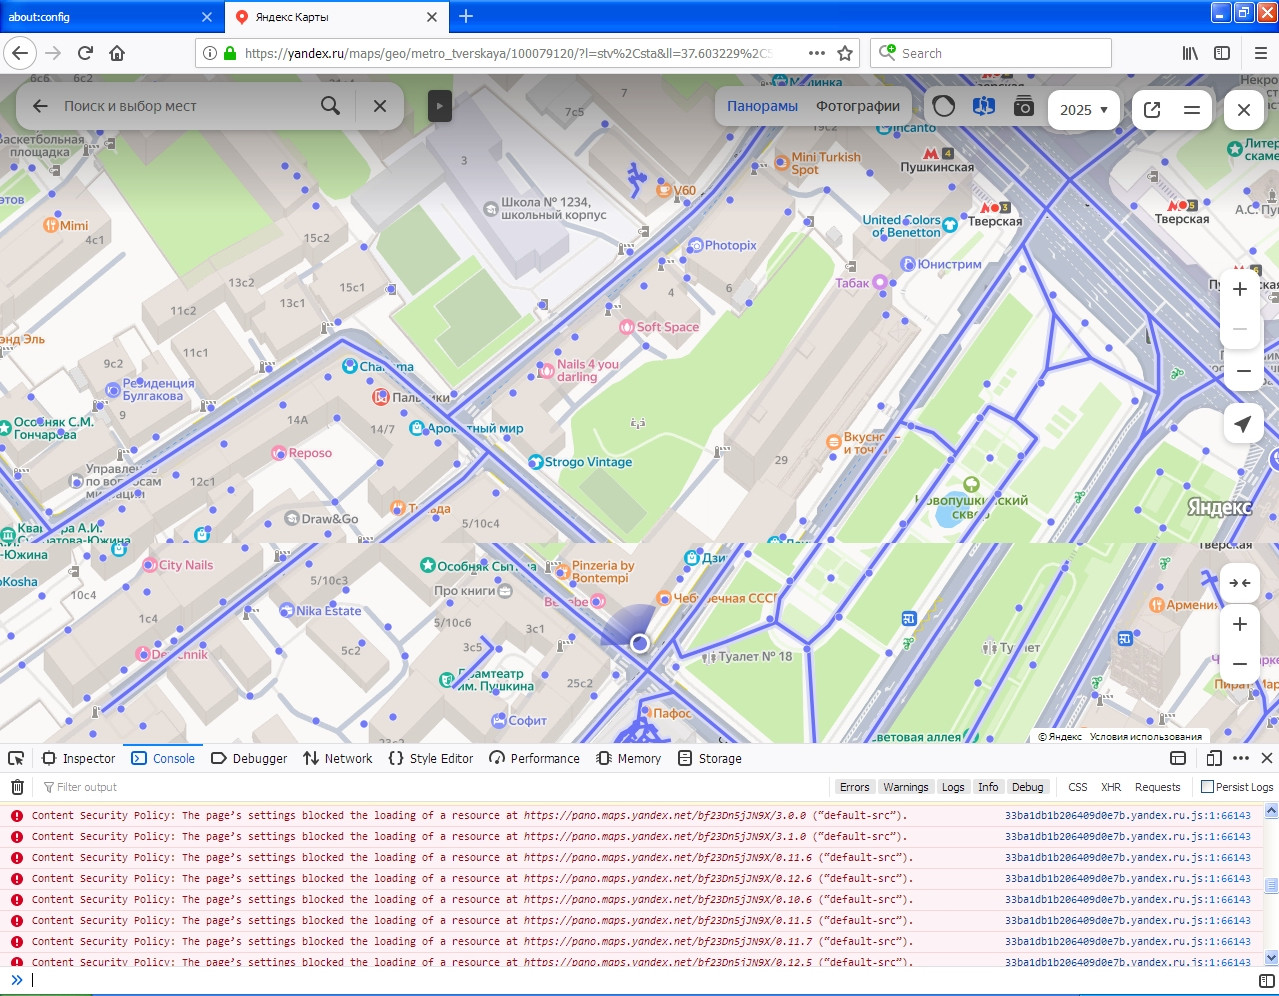Click the Photopix place label

[730, 245]
